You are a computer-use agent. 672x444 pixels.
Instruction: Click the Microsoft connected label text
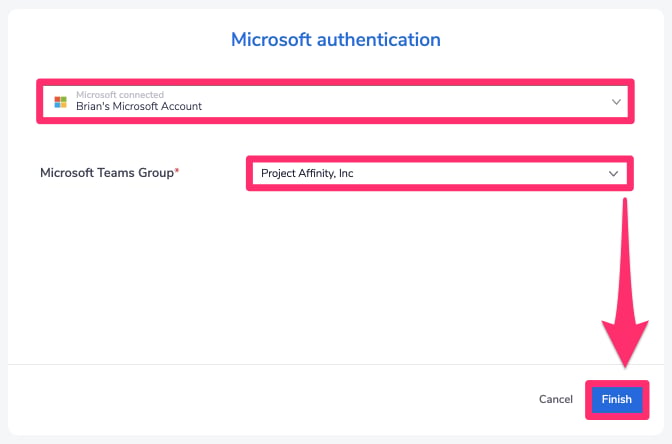[x=120, y=94]
